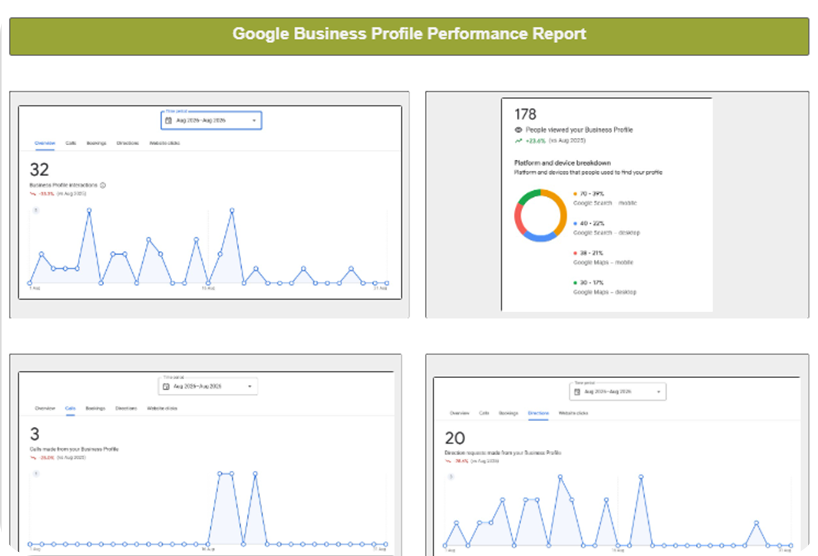Click the info icon beside Business Profile interactions

point(103,185)
